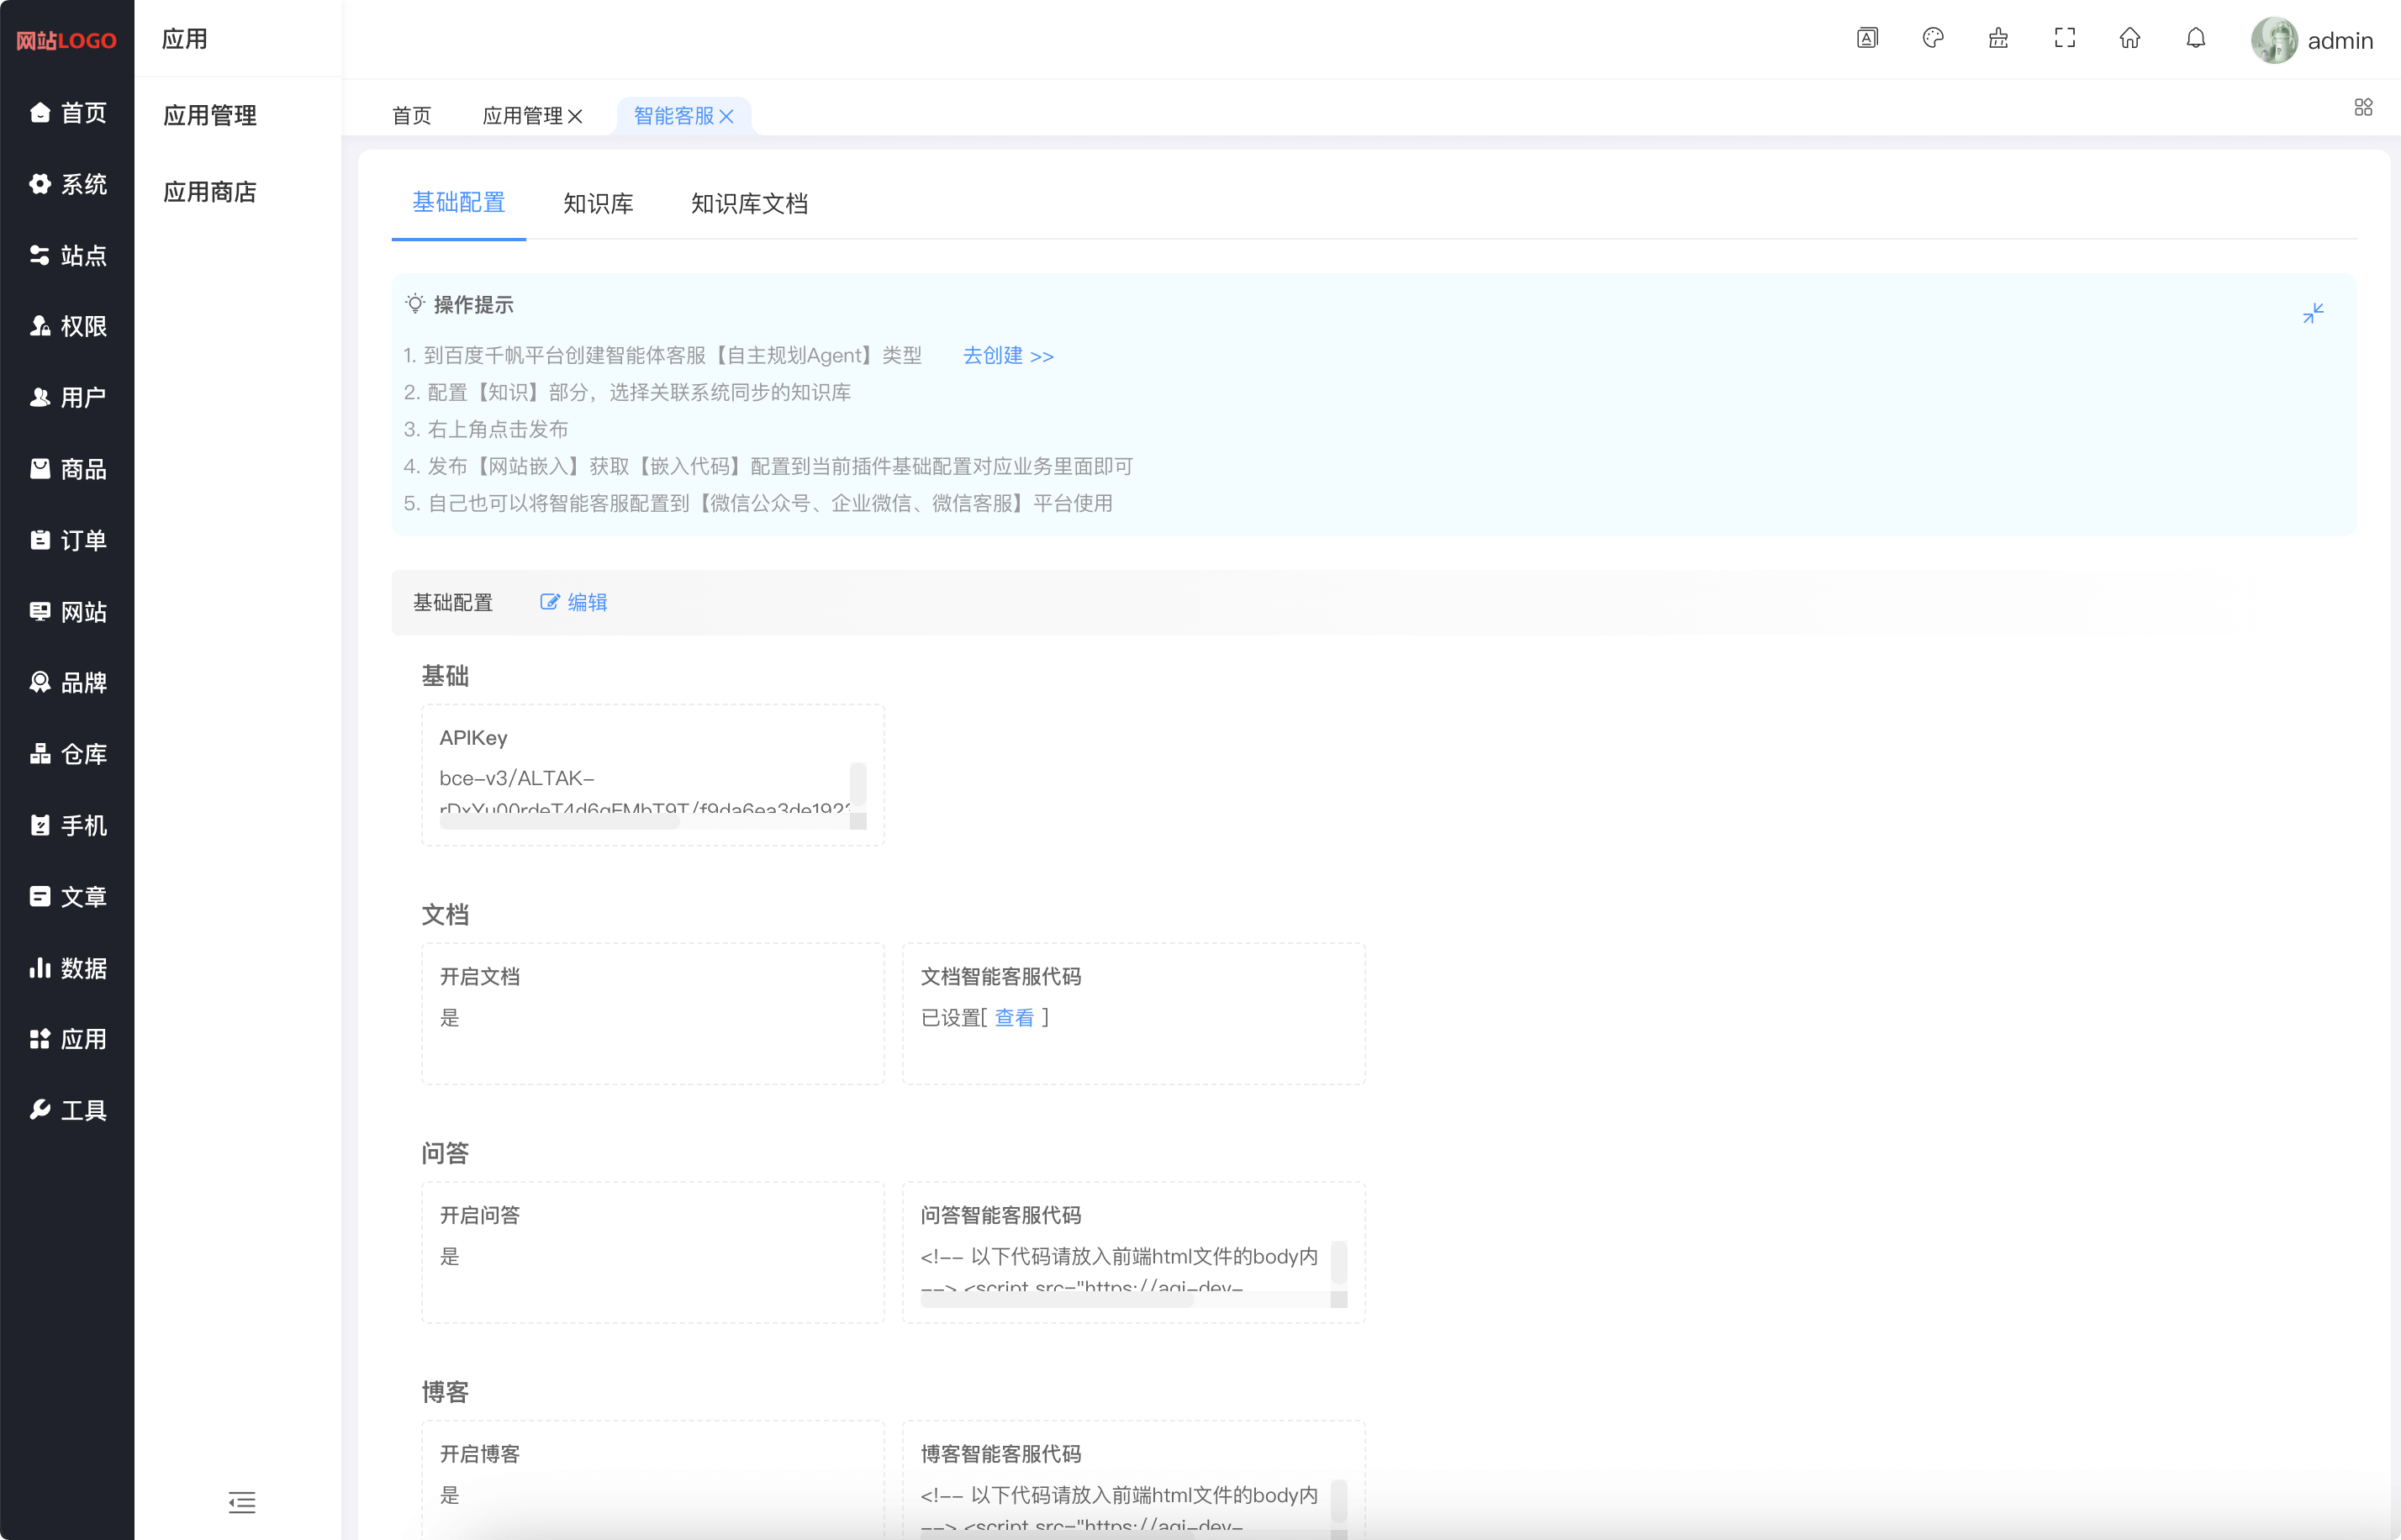Close the 智能客服 tab
Screen dimensions: 2401x1540
(727, 117)
